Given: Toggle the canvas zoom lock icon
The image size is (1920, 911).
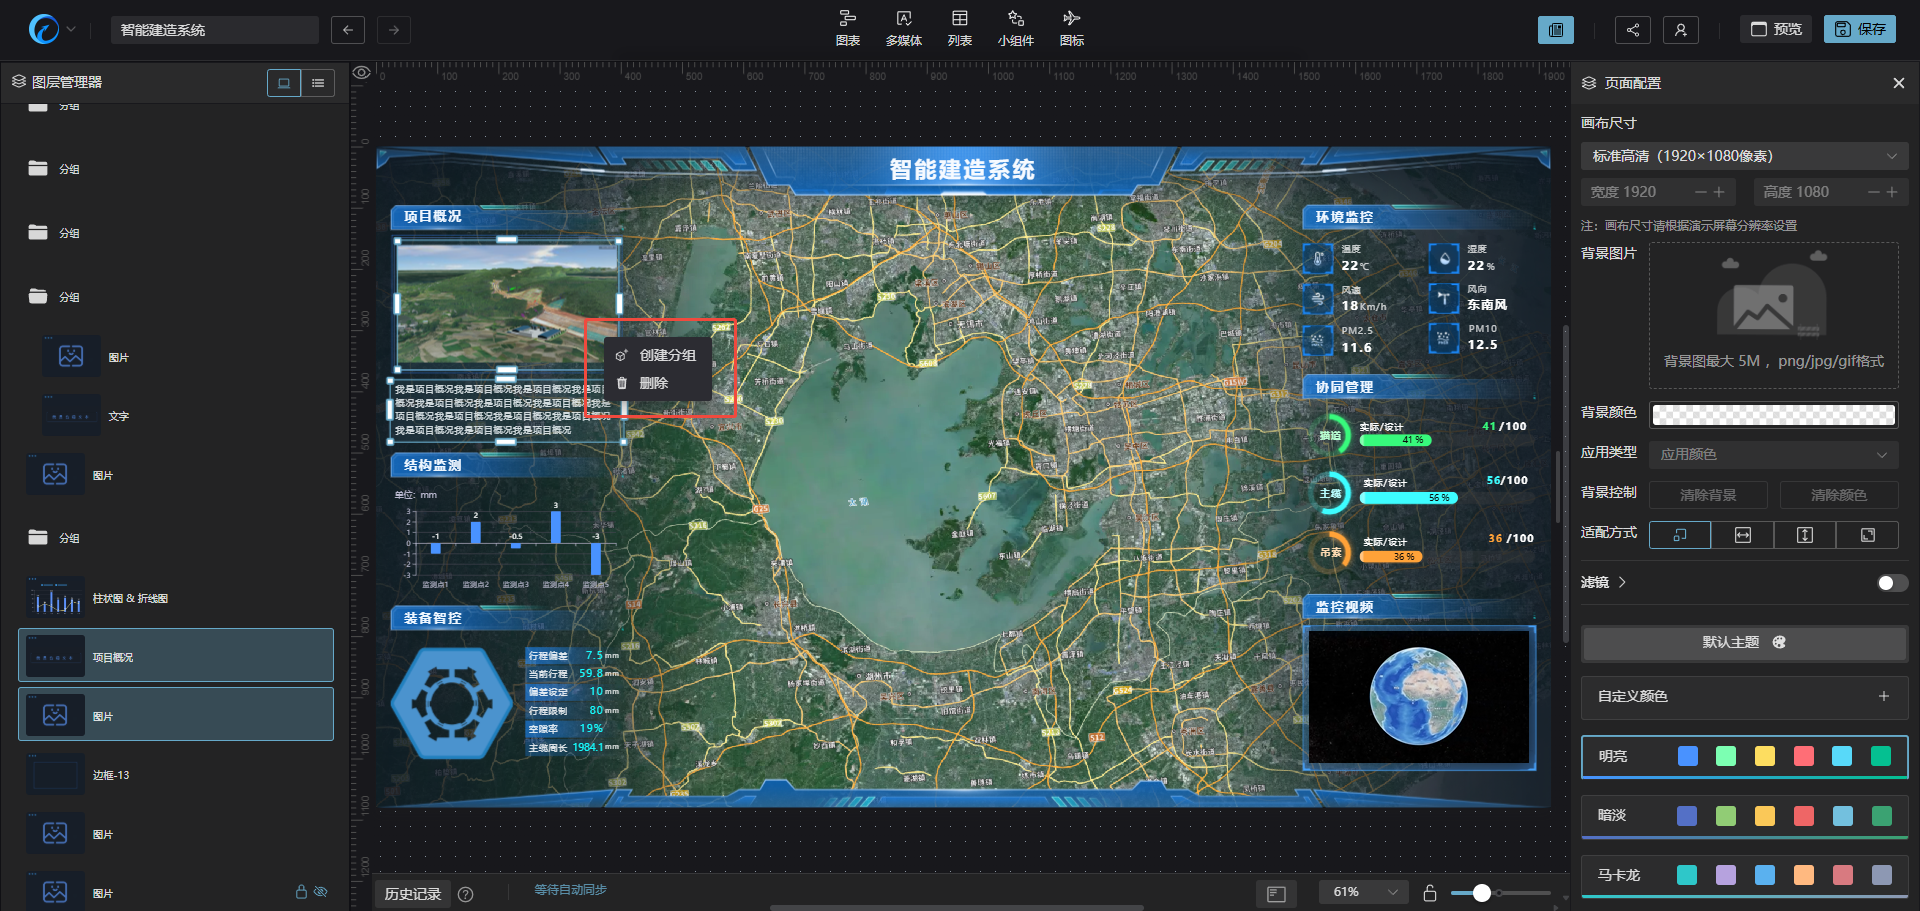Looking at the screenshot, I should 1430,893.
